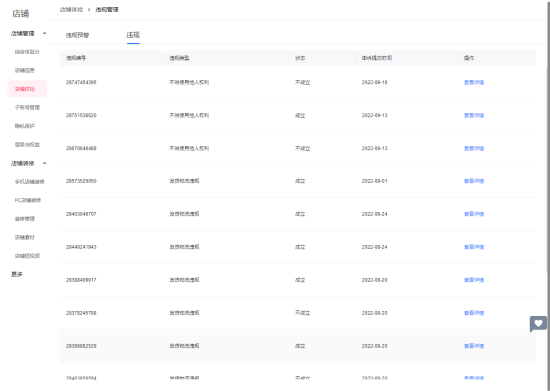
Task: Switch to the 违规预警 tab
Action: 78,35
